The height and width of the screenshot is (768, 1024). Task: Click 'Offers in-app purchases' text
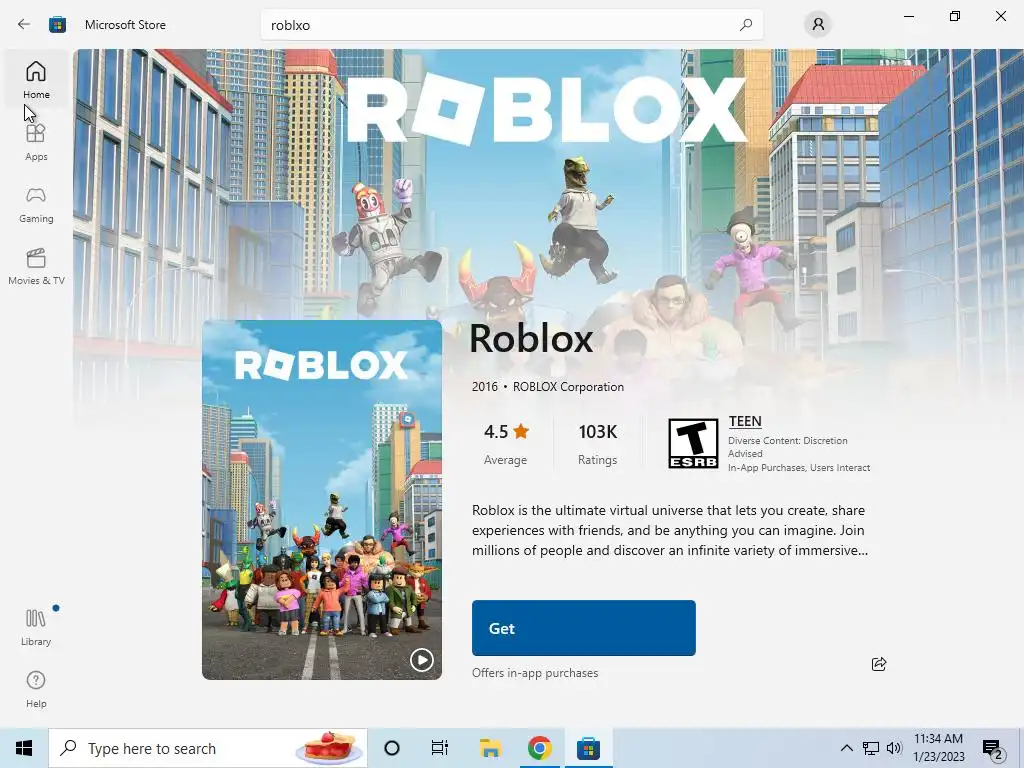click(x=535, y=673)
